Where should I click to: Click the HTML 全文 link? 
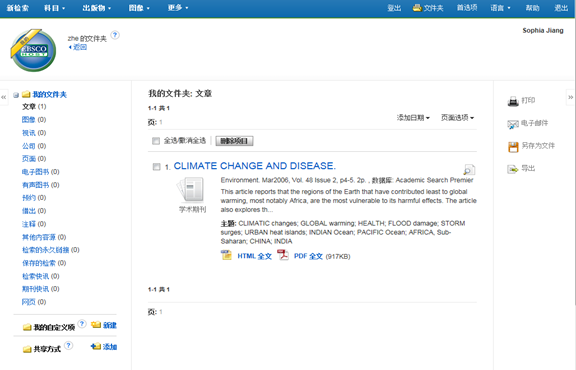click(254, 256)
